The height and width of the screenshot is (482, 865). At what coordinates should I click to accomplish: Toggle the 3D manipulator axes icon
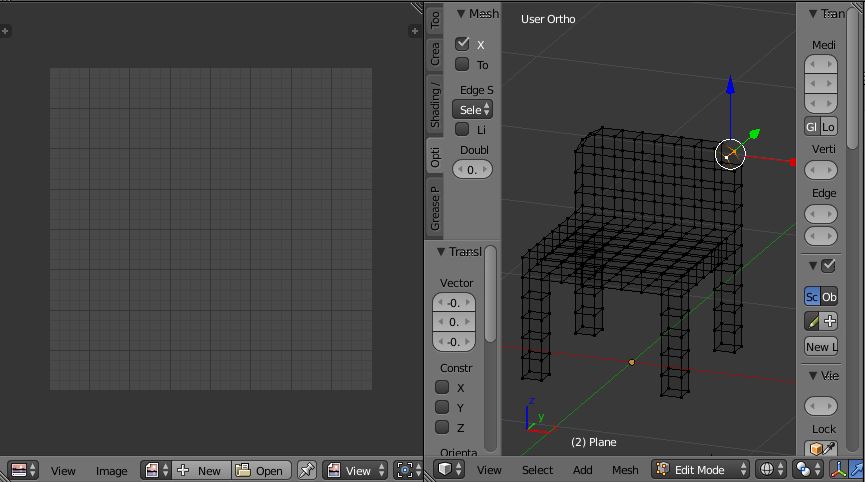(839, 469)
